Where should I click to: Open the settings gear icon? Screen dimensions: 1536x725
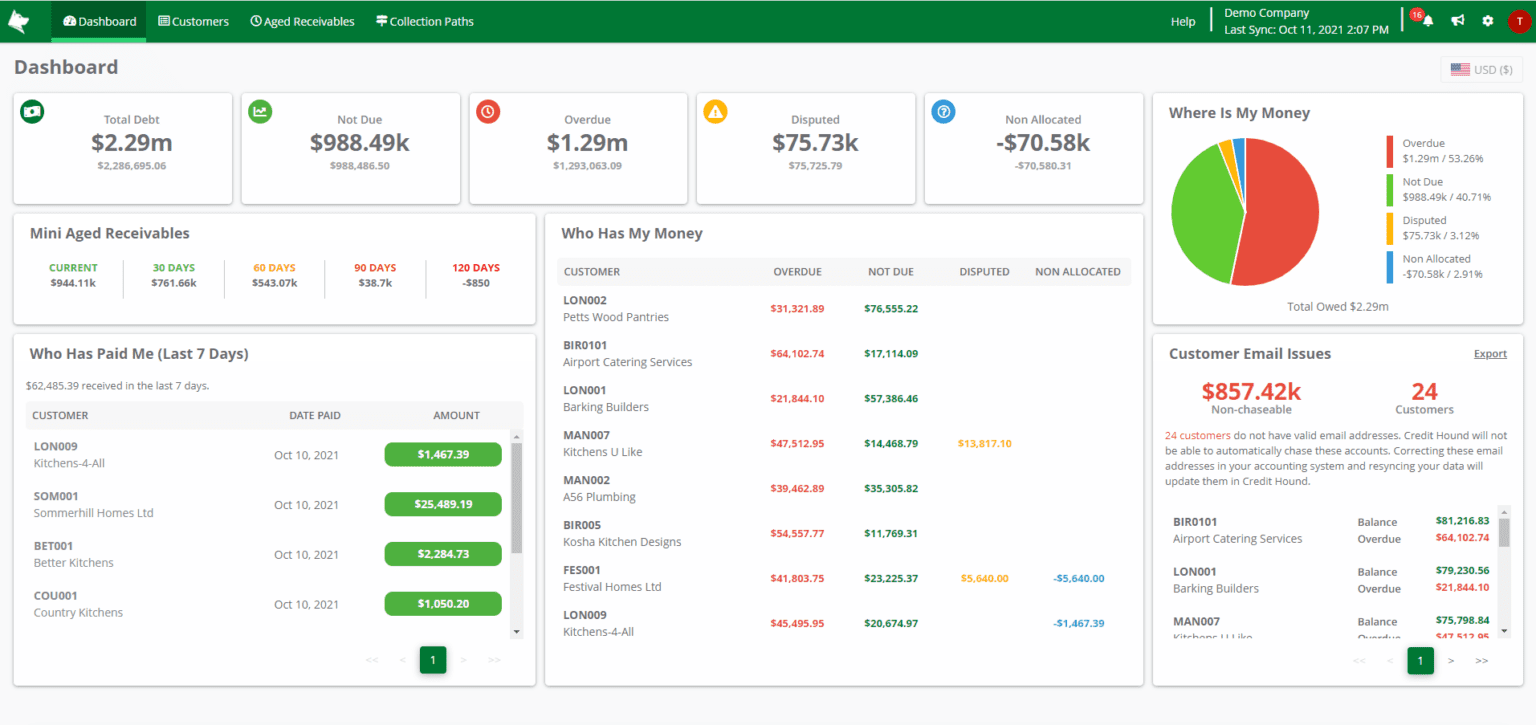(1488, 20)
